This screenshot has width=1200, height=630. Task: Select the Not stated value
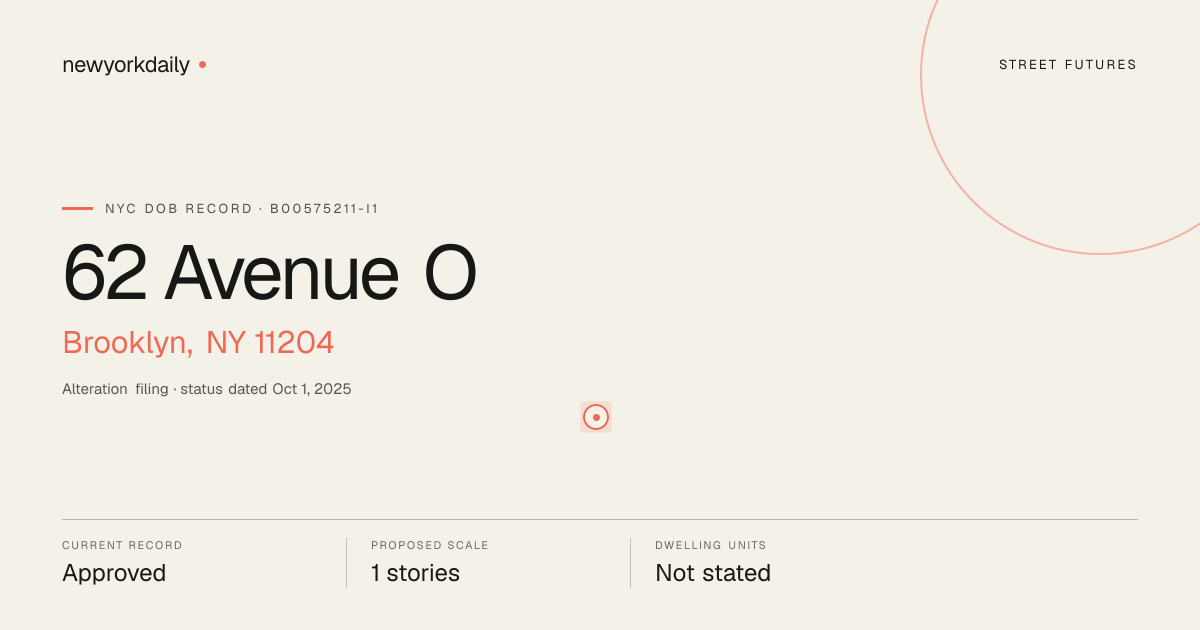pyautogui.click(x=713, y=573)
